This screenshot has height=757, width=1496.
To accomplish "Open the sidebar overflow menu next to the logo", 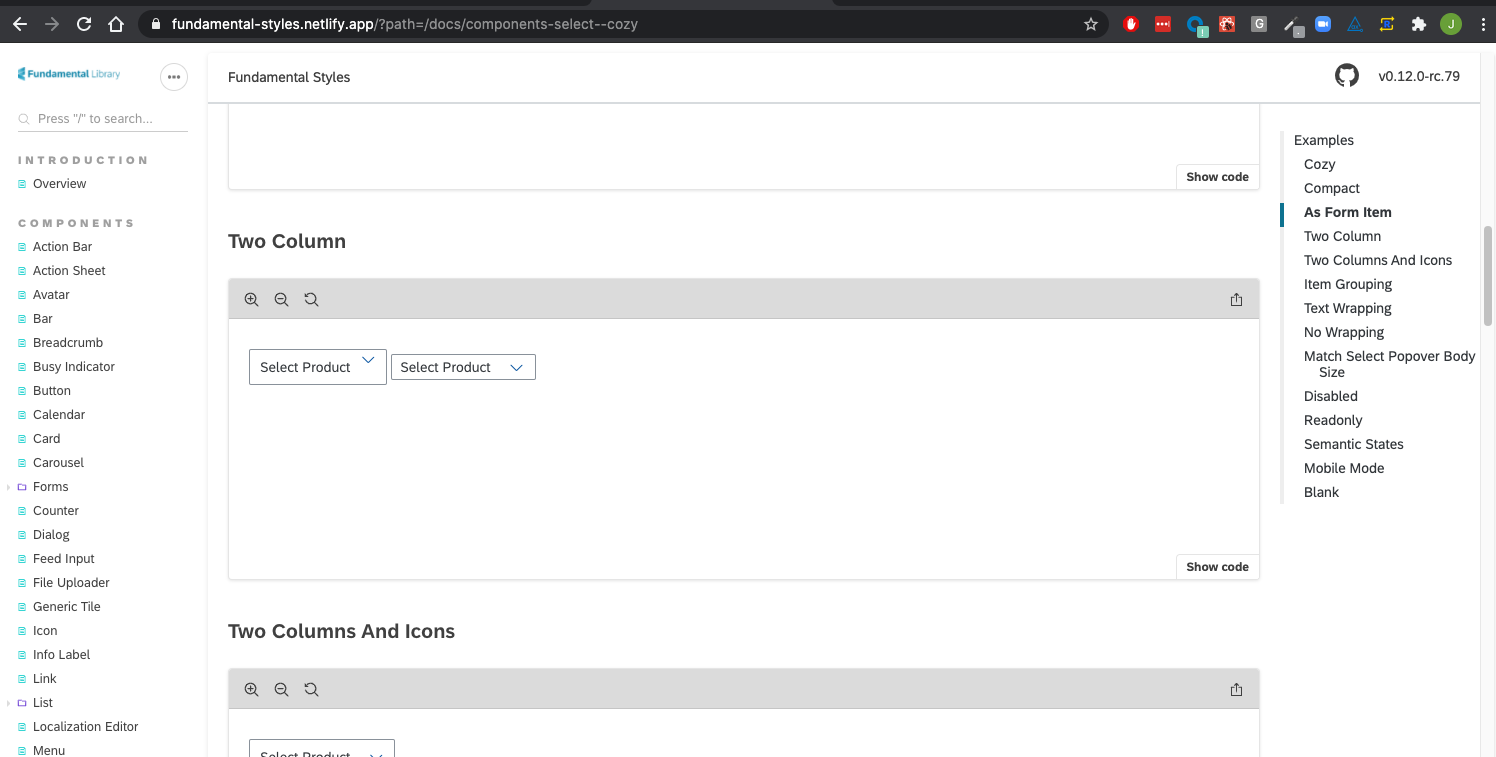I will (174, 76).
